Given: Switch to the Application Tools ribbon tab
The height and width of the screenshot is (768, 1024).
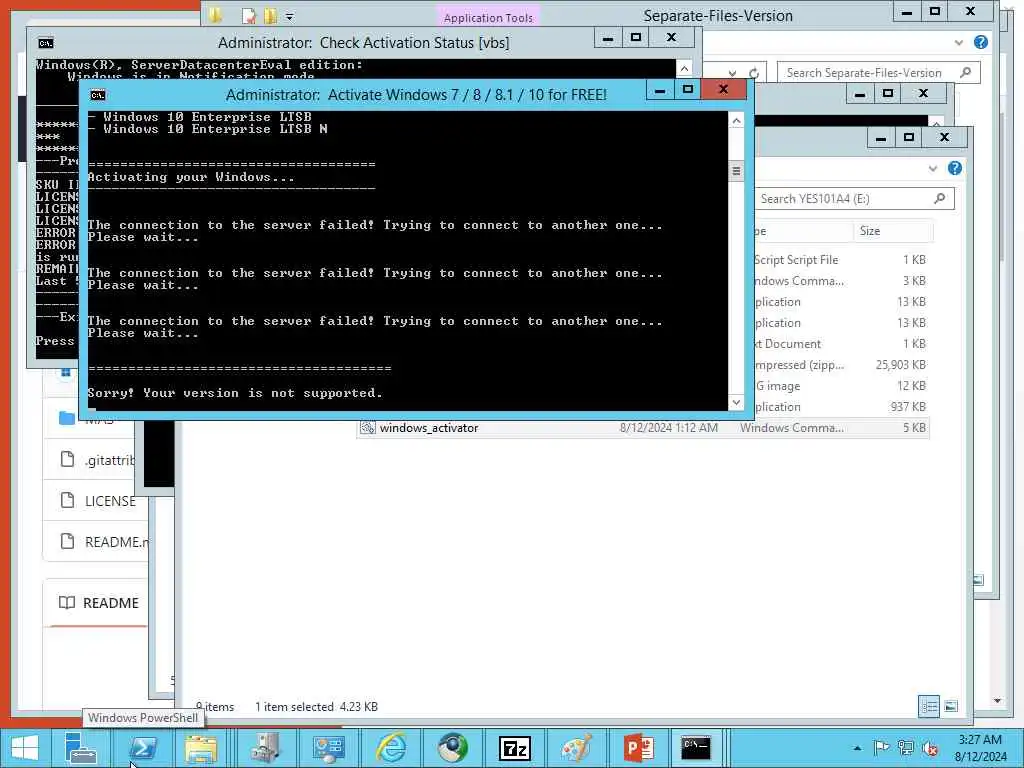Looking at the screenshot, I should tap(488, 18).
